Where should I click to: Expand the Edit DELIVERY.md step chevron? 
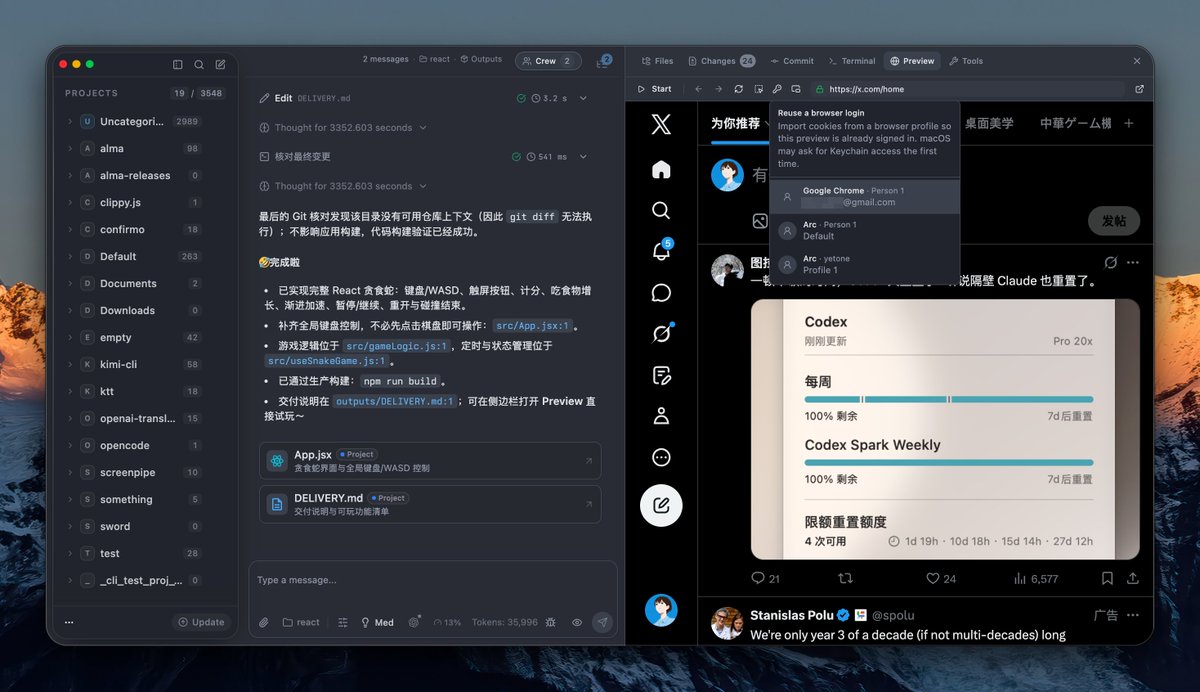click(x=583, y=98)
